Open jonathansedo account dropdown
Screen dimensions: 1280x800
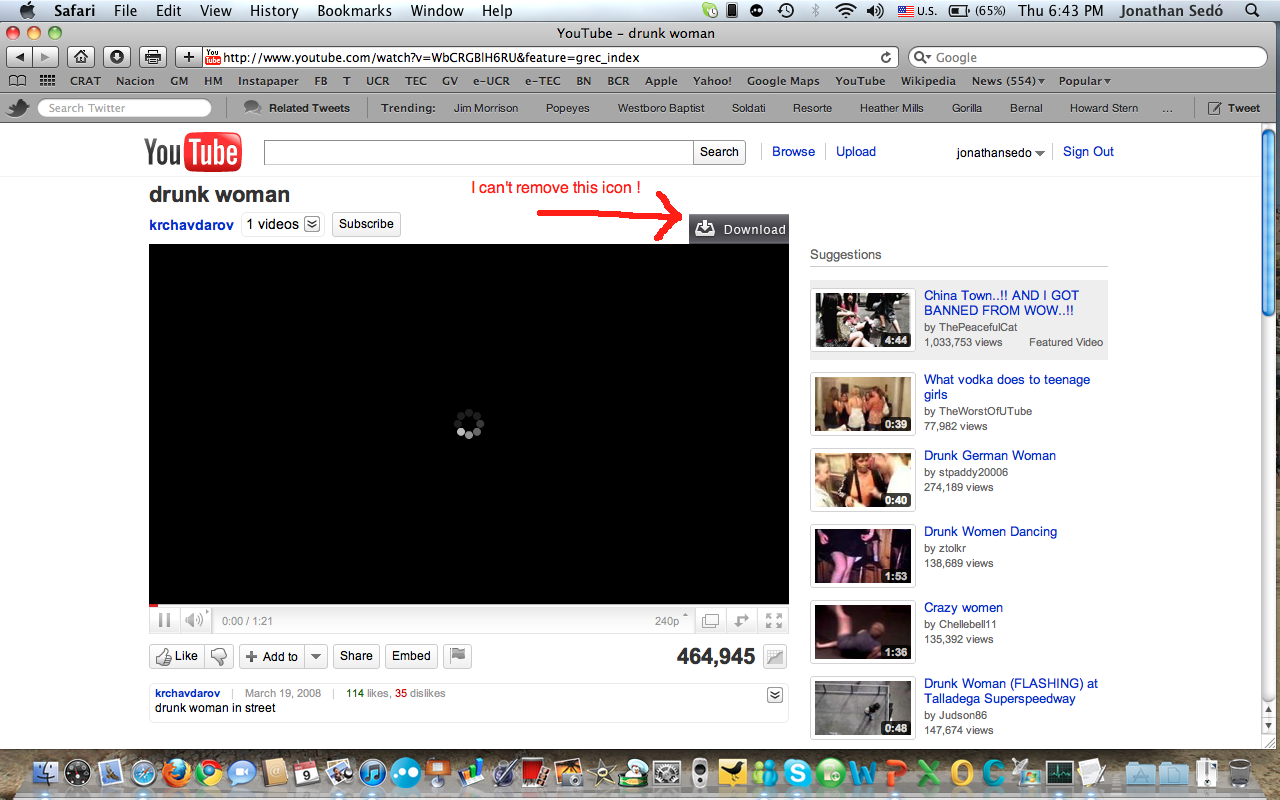point(1001,153)
